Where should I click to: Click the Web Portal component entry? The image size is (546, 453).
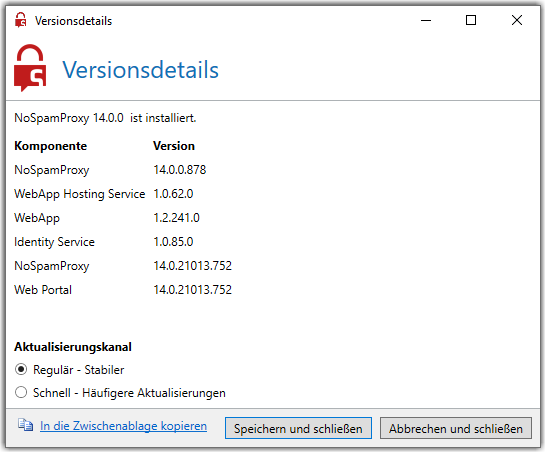(43, 290)
